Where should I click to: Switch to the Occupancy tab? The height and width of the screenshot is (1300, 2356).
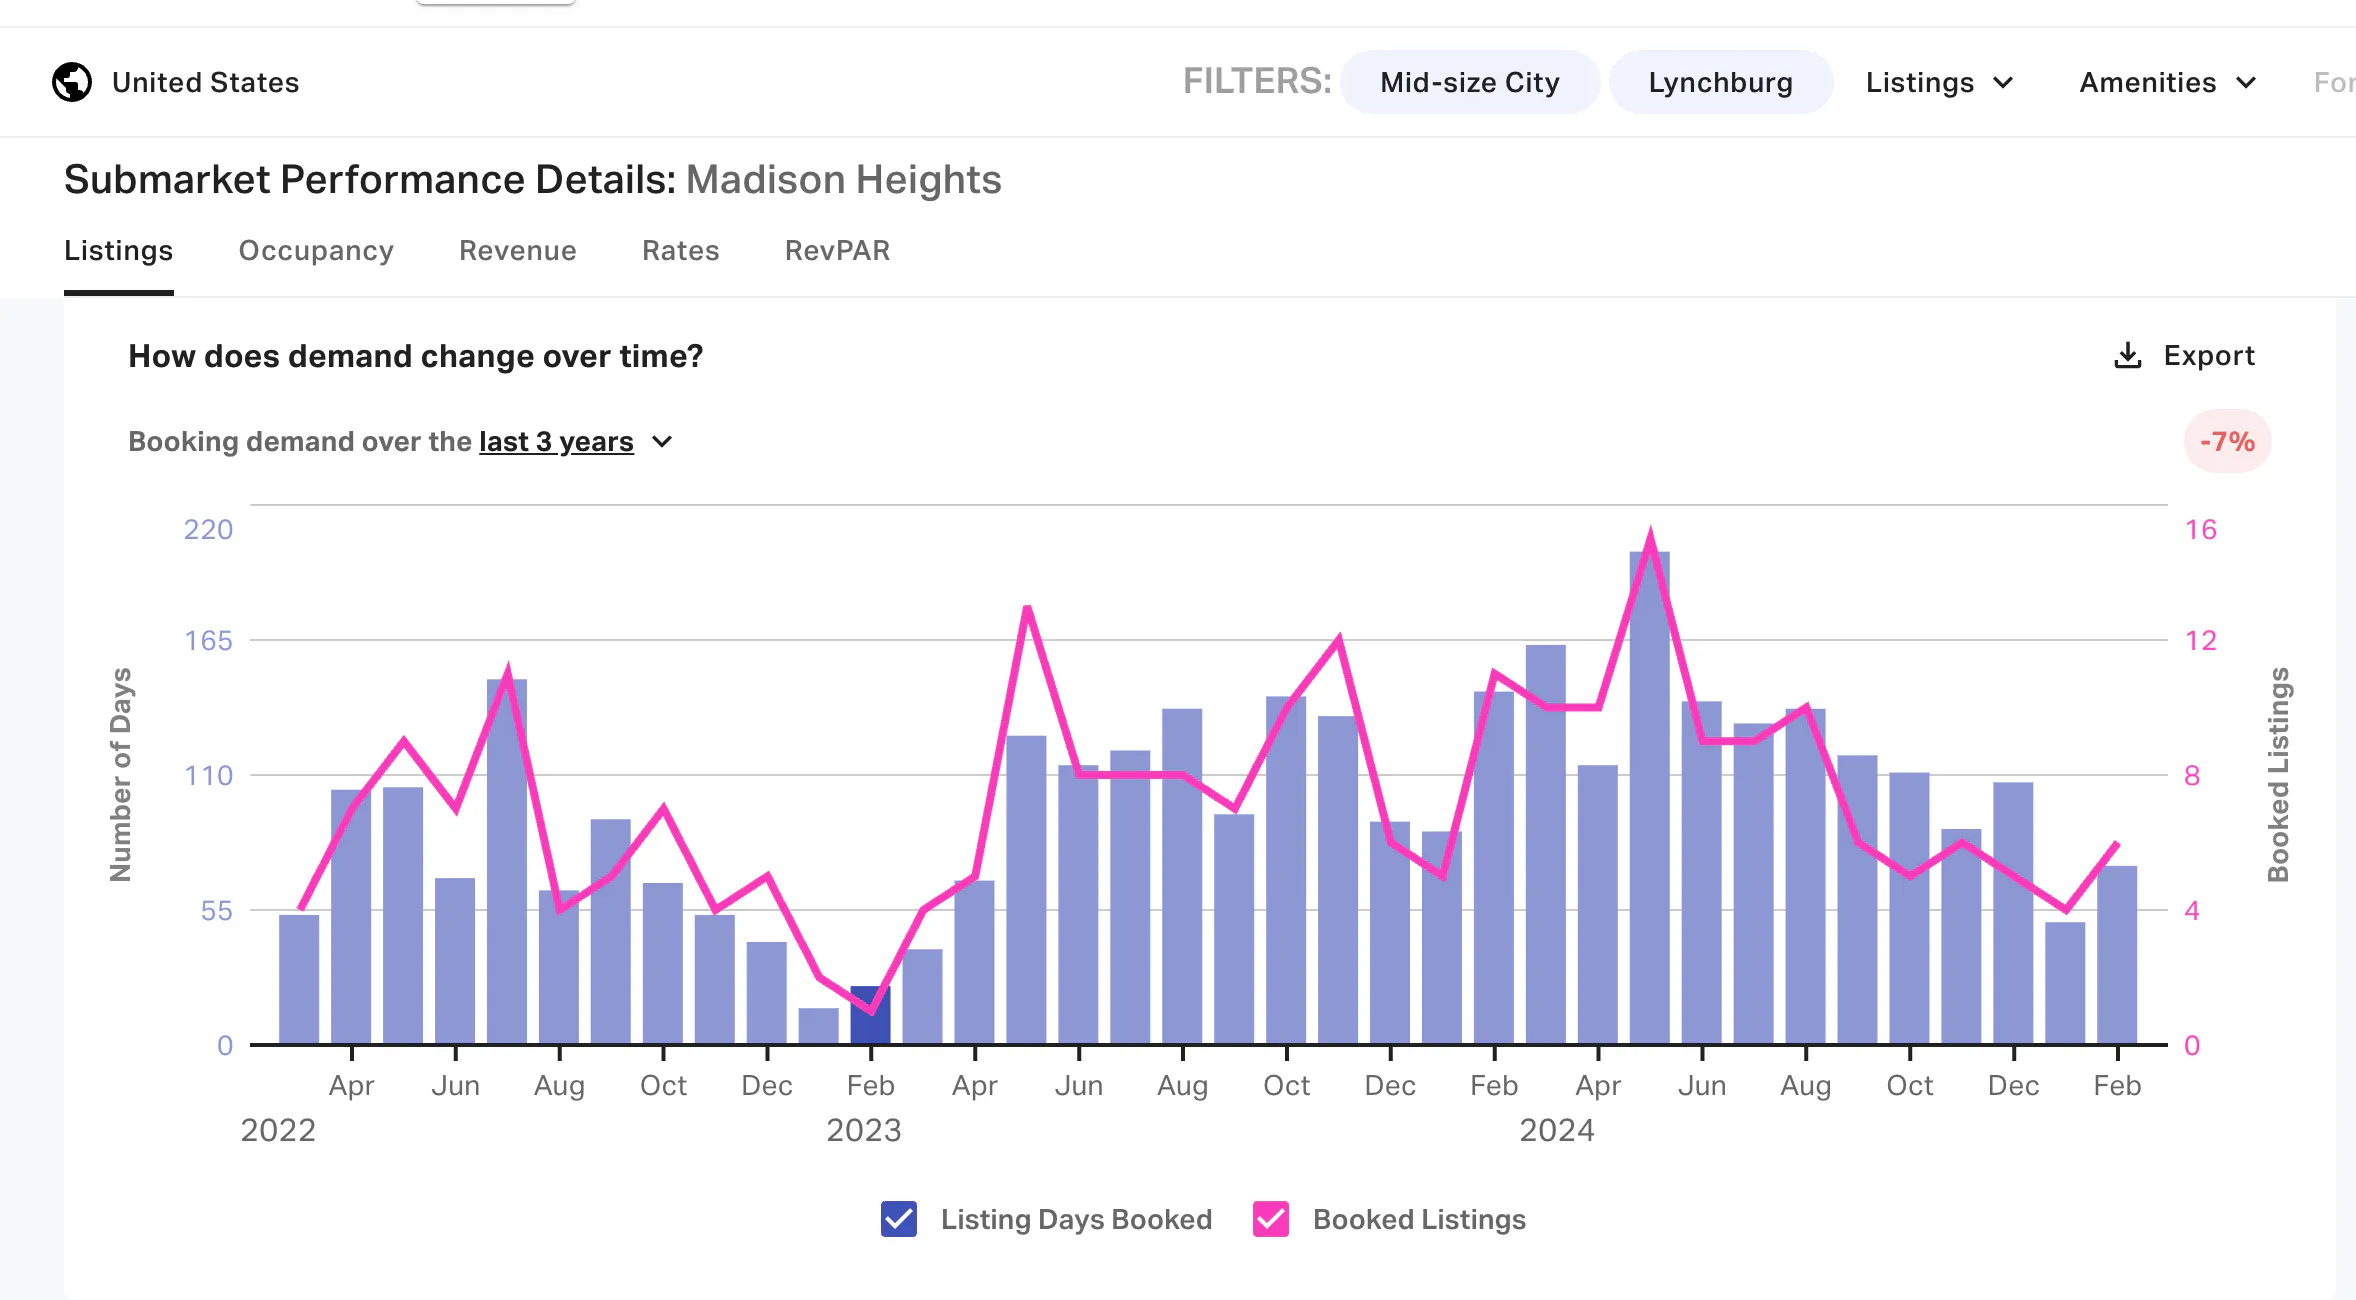tap(316, 250)
